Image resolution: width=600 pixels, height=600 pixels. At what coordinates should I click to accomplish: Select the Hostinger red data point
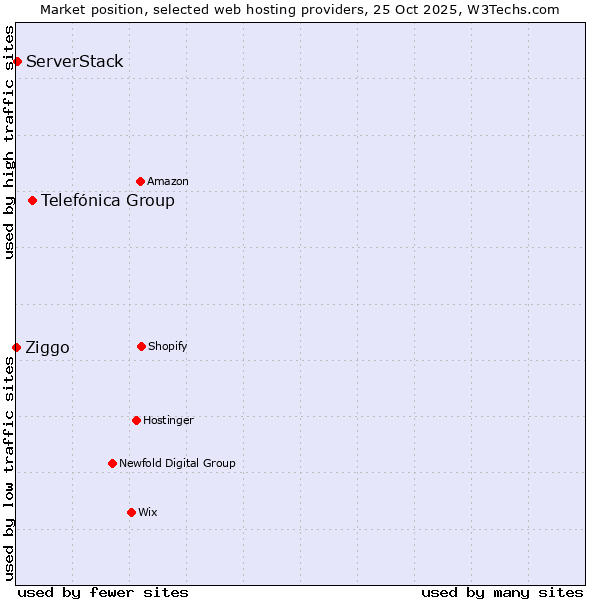[136, 420]
